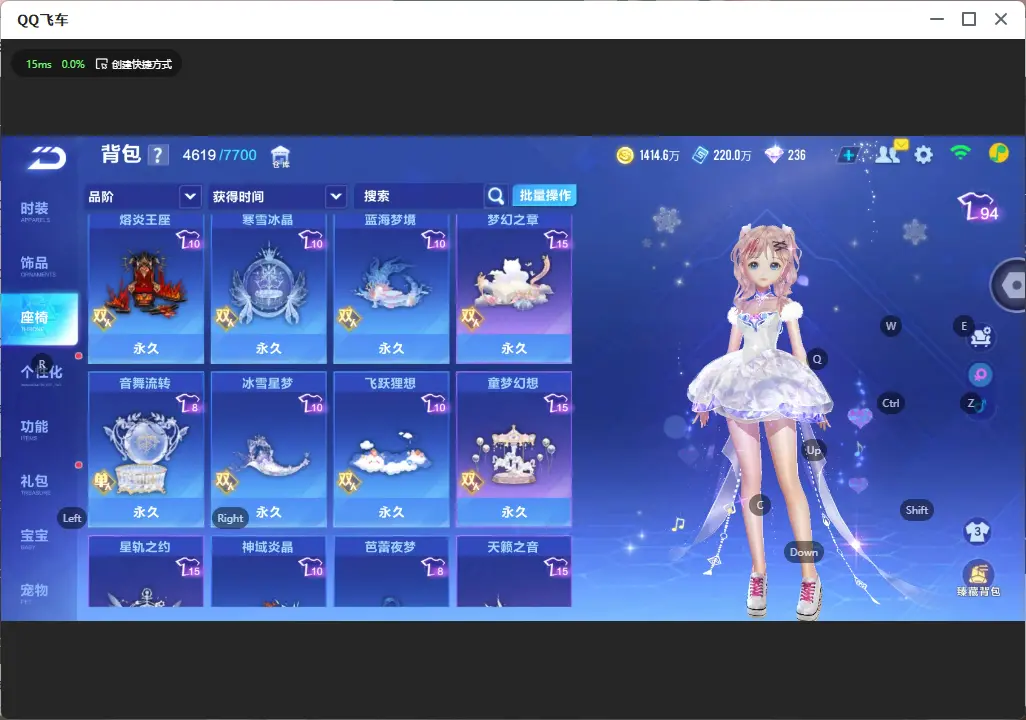
Task: Click the C key overlay
Action: pyautogui.click(x=760, y=505)
